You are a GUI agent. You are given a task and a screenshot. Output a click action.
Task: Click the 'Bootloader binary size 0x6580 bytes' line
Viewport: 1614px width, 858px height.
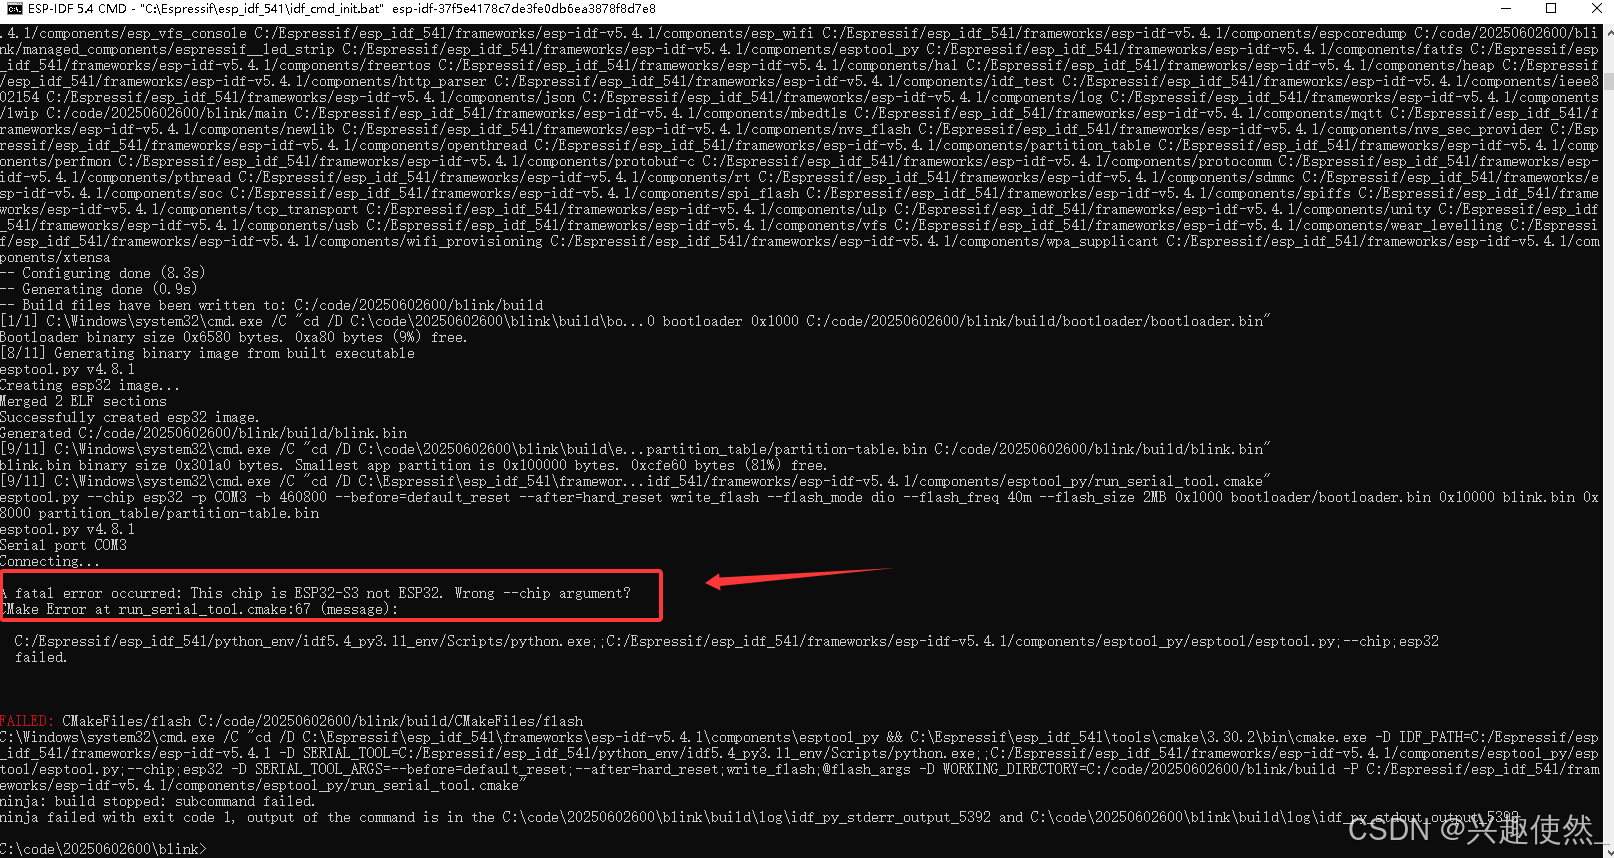coord(234,337)
